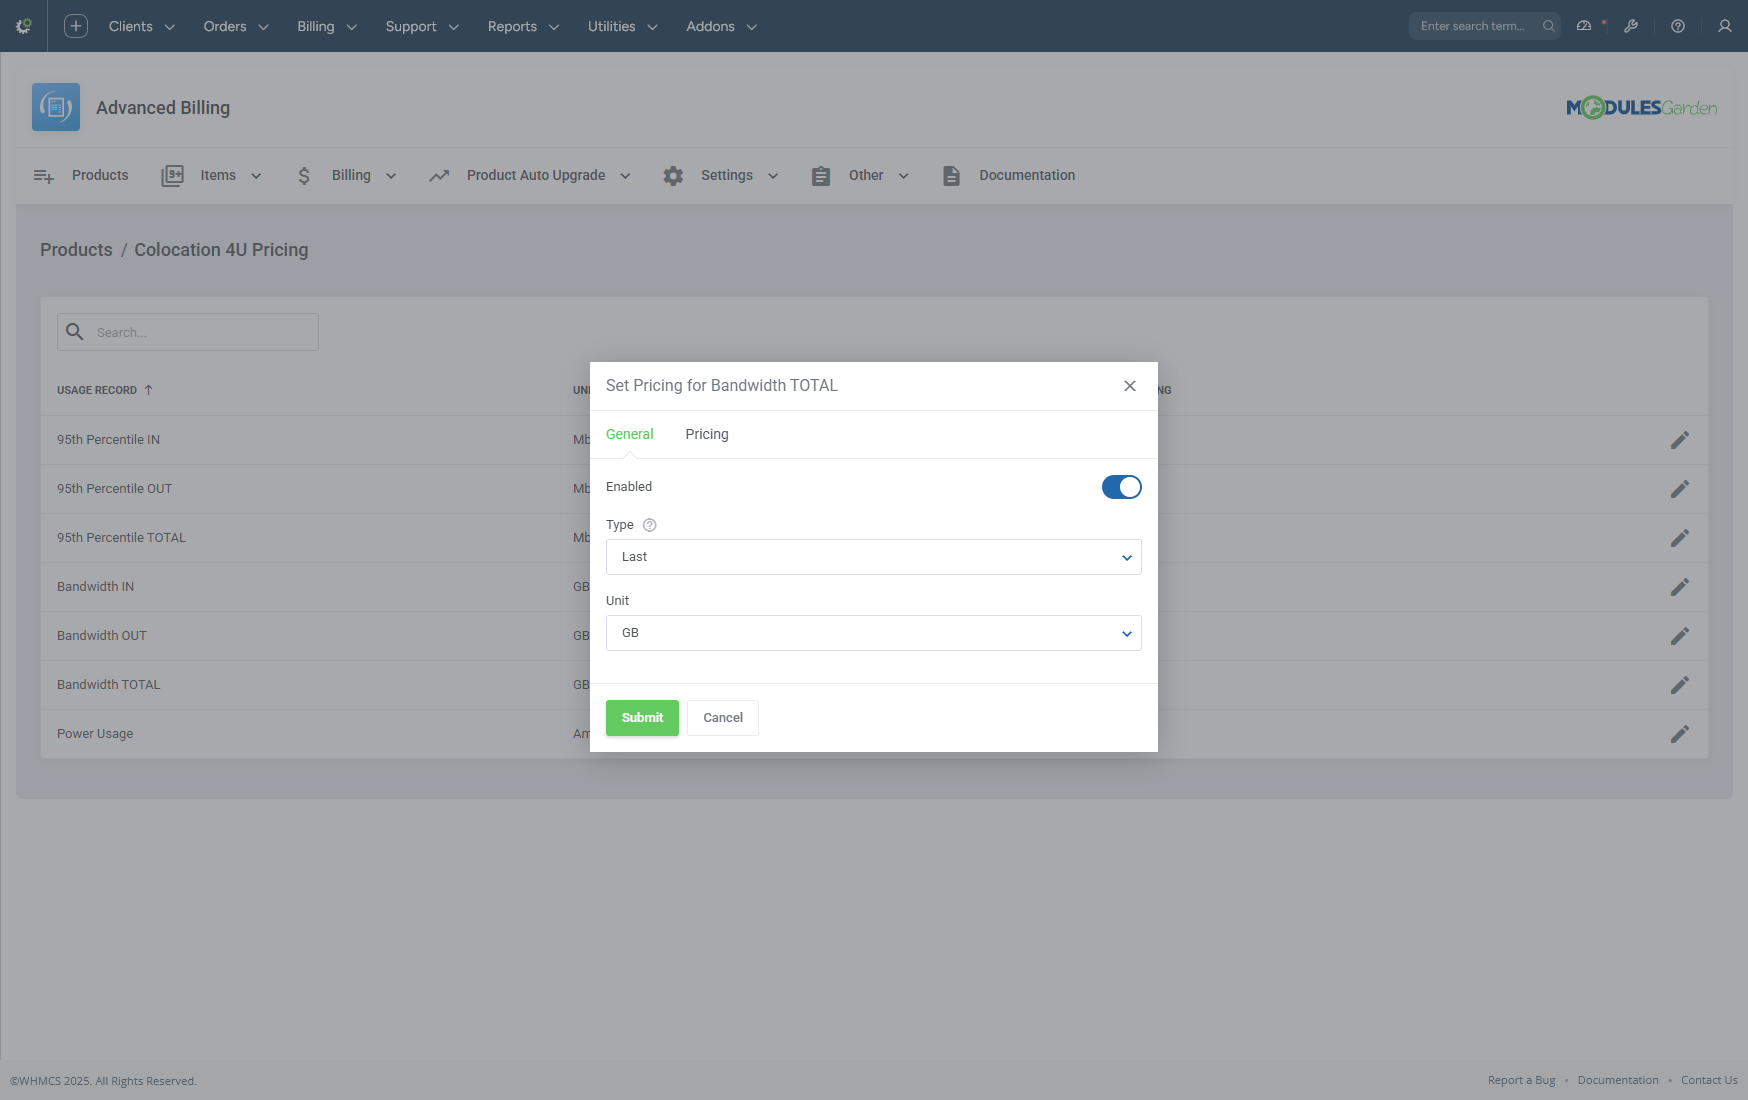Viewport: 1748px width, 1100px height.
Task: Click the Contact Us footer link
Action: [x=1709, y=1080]
